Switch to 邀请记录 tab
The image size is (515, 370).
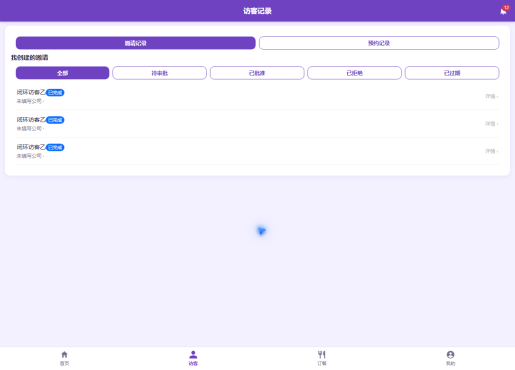[x=136, y=43]
